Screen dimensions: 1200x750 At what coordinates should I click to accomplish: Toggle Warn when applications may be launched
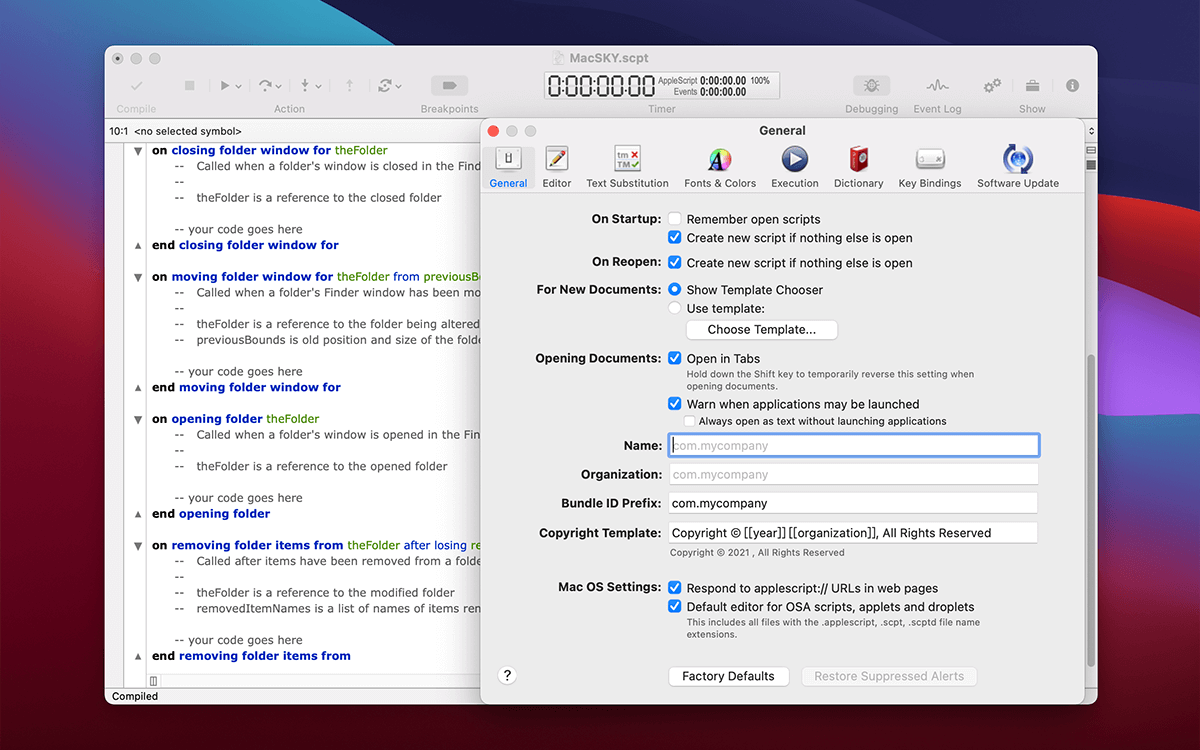675,404
